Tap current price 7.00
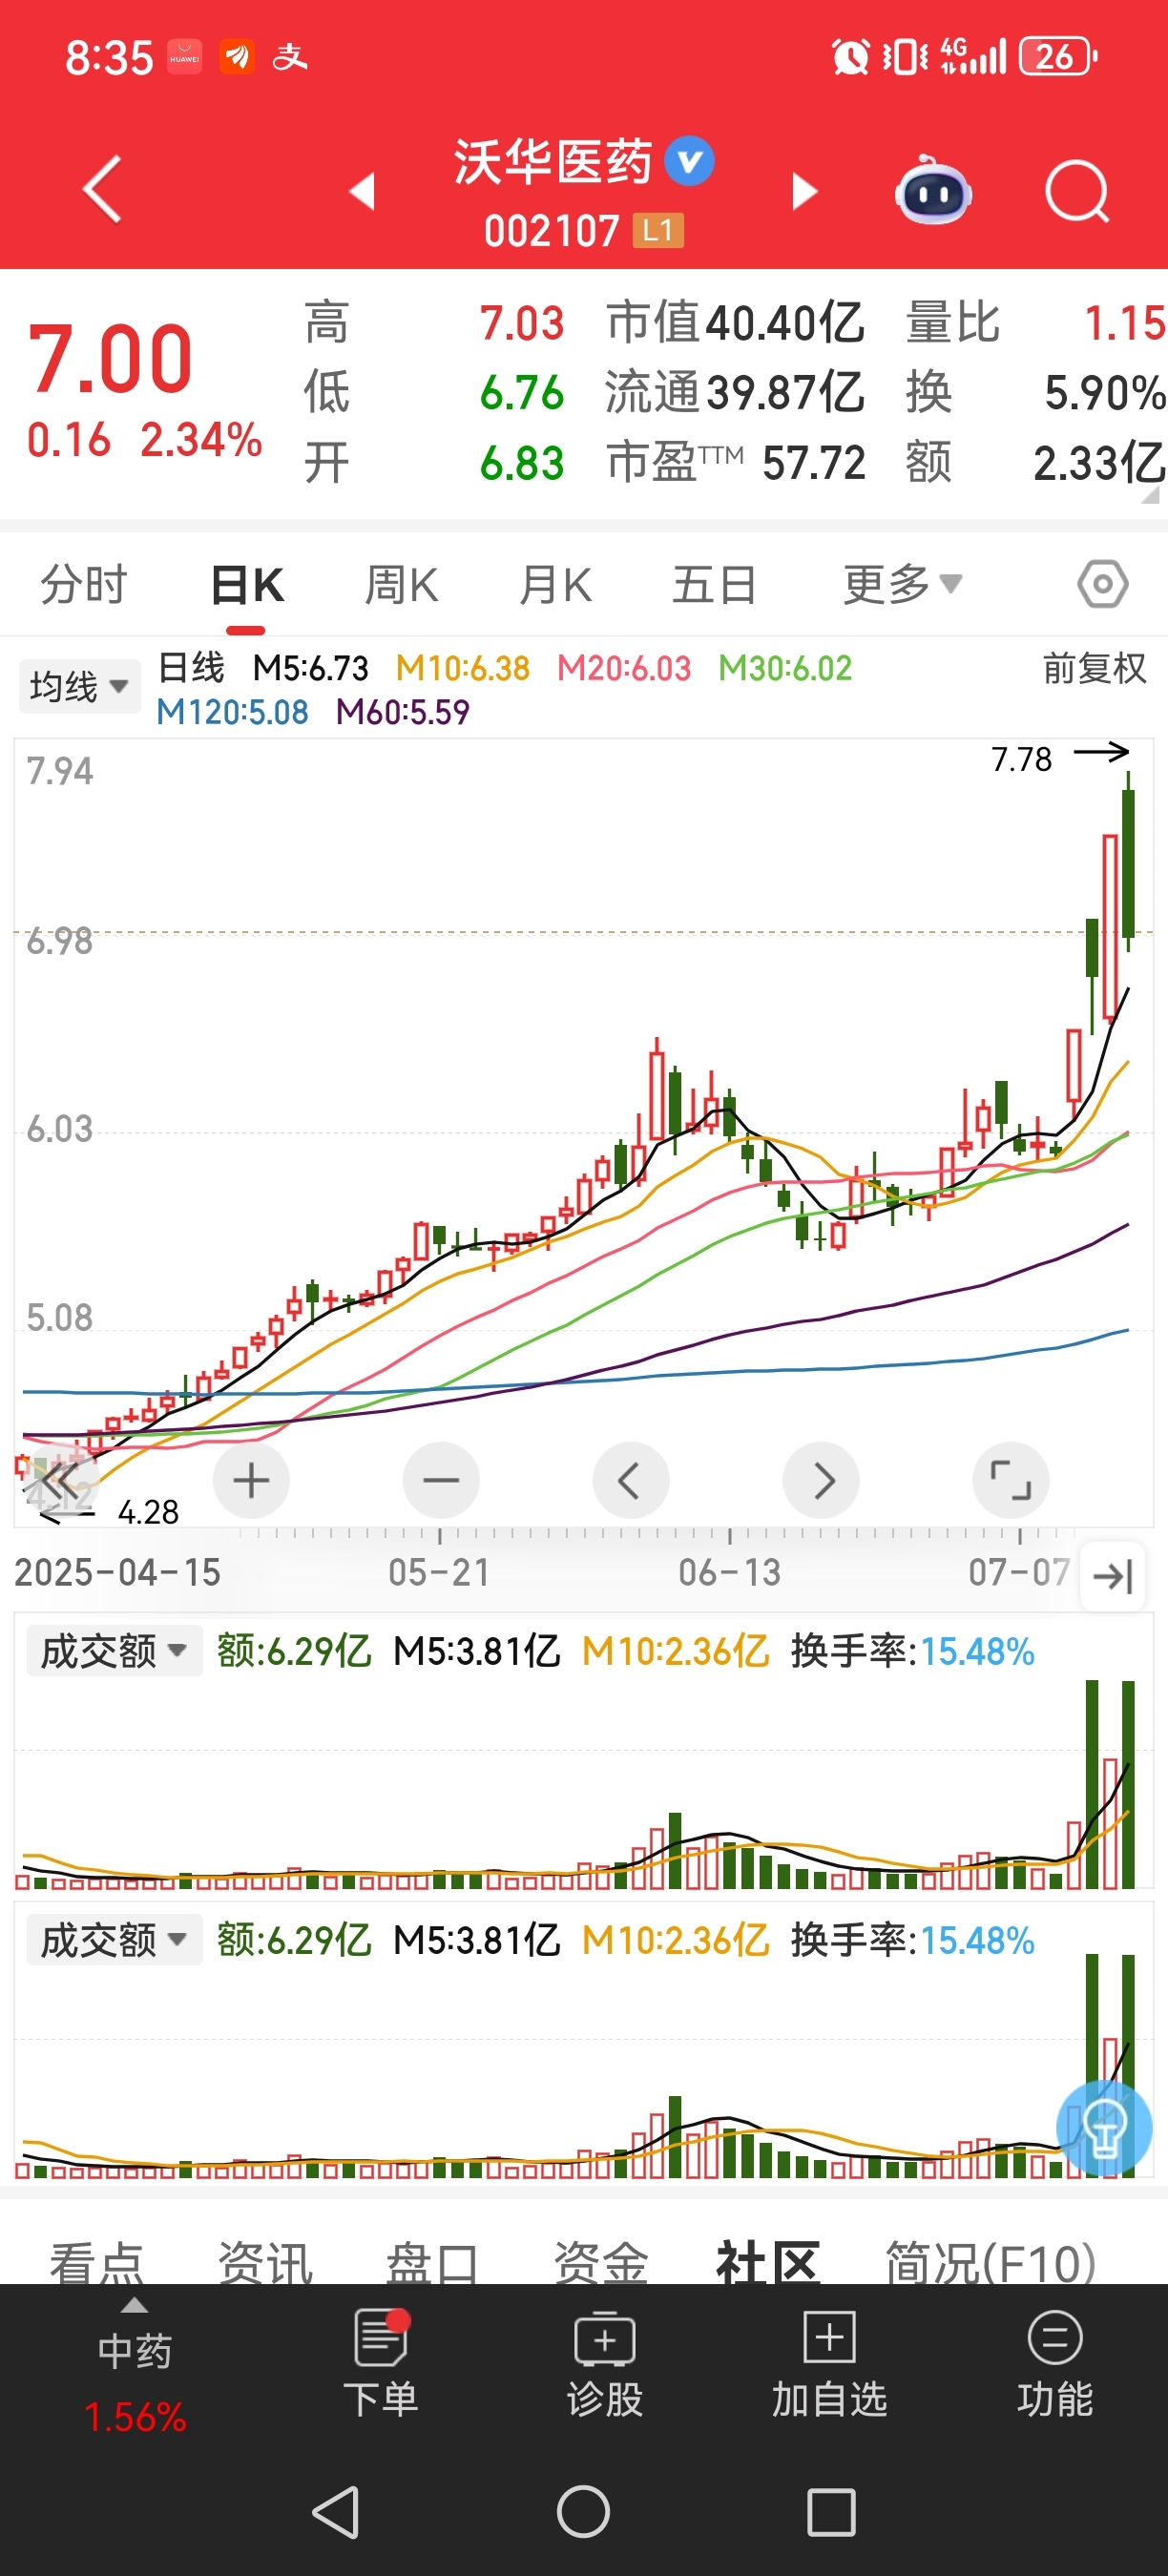Screen dimensions: 1168x2576 110,358
